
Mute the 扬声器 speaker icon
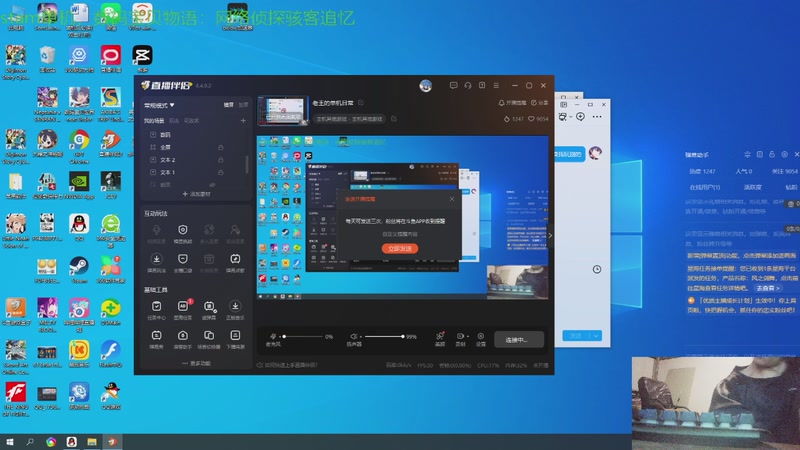[353, 336]
